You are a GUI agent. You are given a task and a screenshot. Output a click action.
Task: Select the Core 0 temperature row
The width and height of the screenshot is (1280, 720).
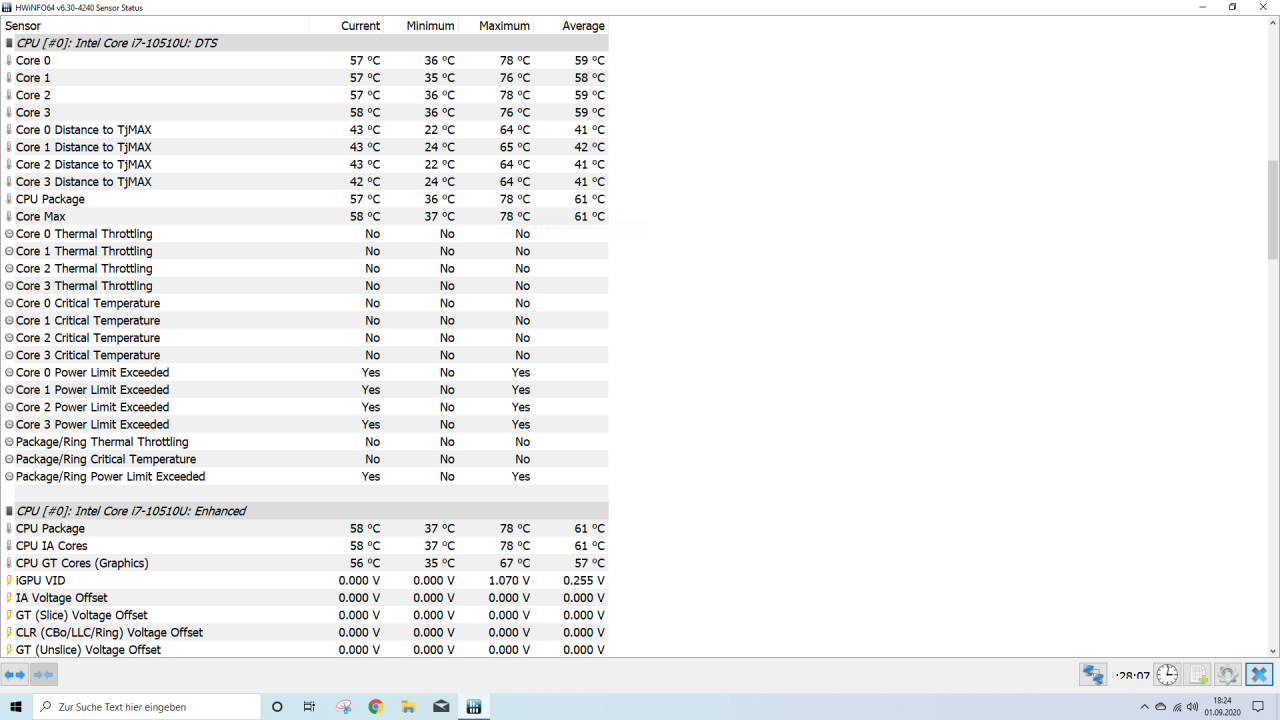(x=304, y=61)
